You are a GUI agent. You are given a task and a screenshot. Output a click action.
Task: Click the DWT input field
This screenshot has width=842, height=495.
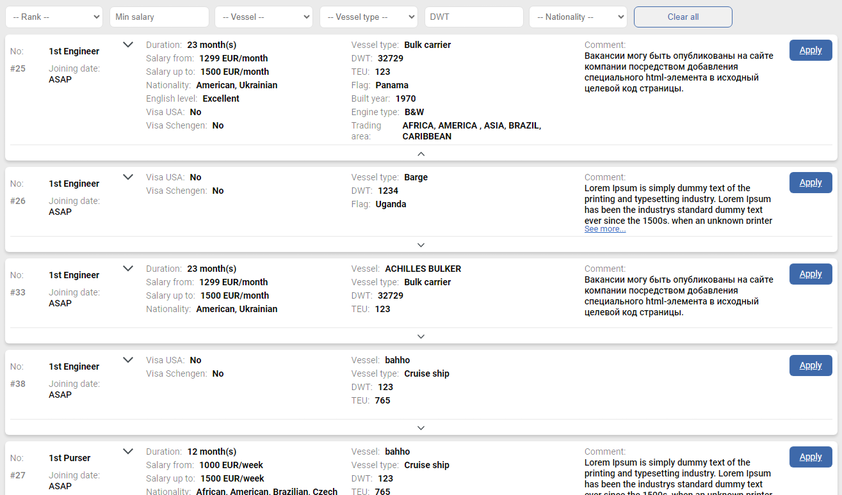473,17
